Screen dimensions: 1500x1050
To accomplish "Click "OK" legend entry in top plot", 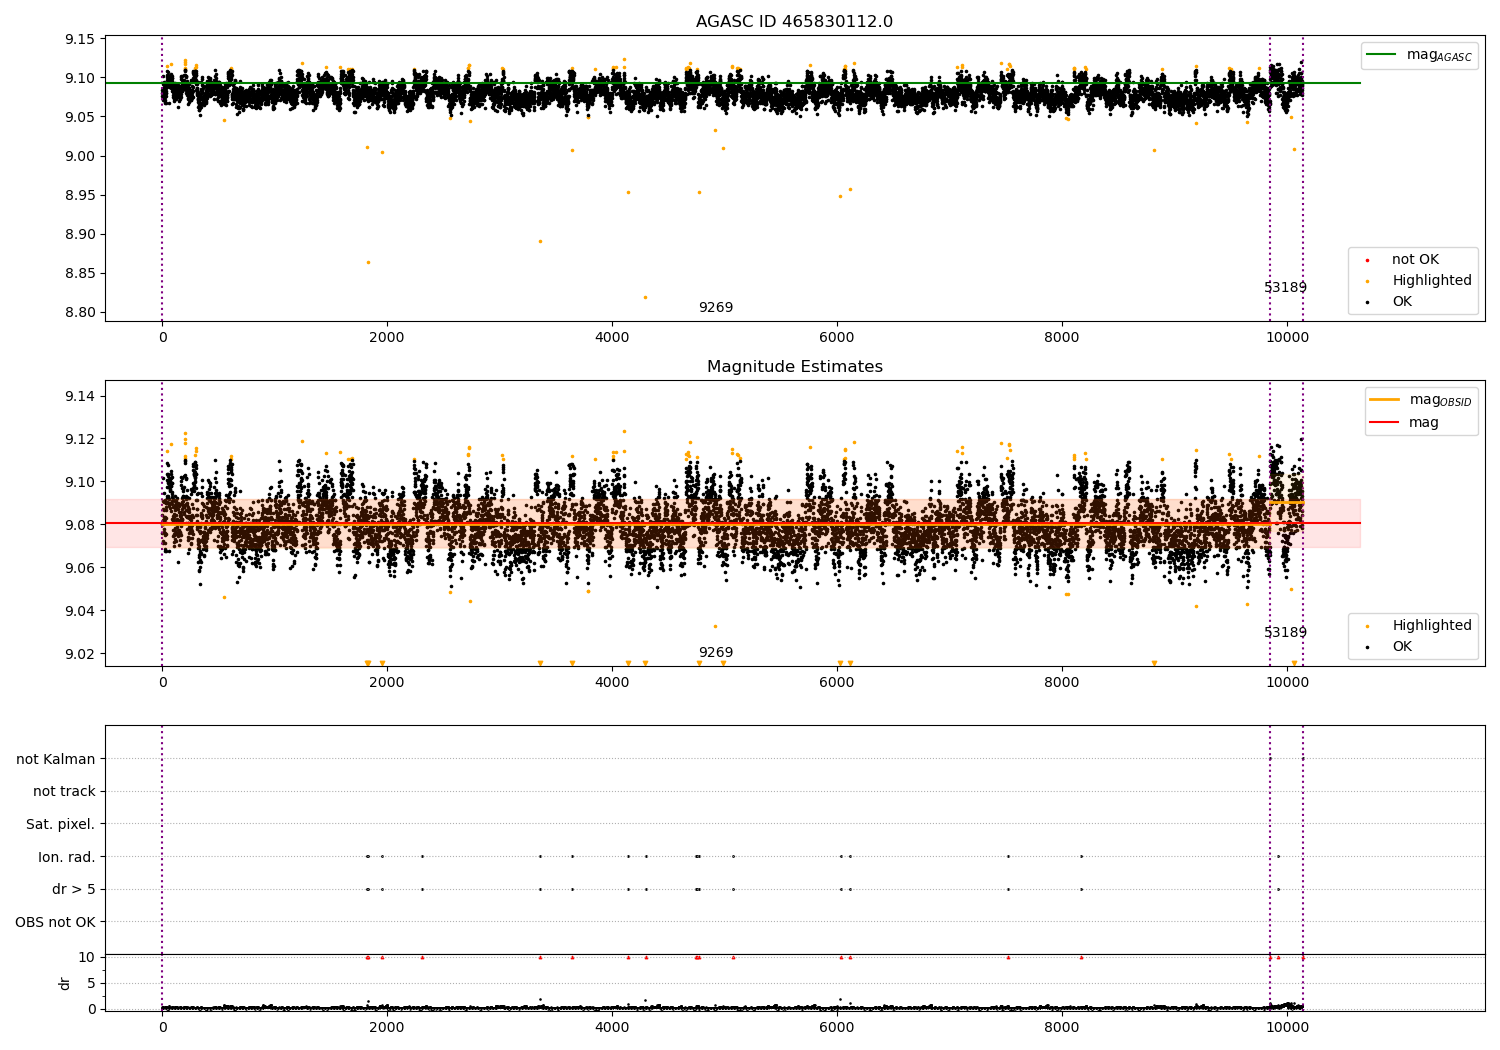I will click(x=1402, y=302).
